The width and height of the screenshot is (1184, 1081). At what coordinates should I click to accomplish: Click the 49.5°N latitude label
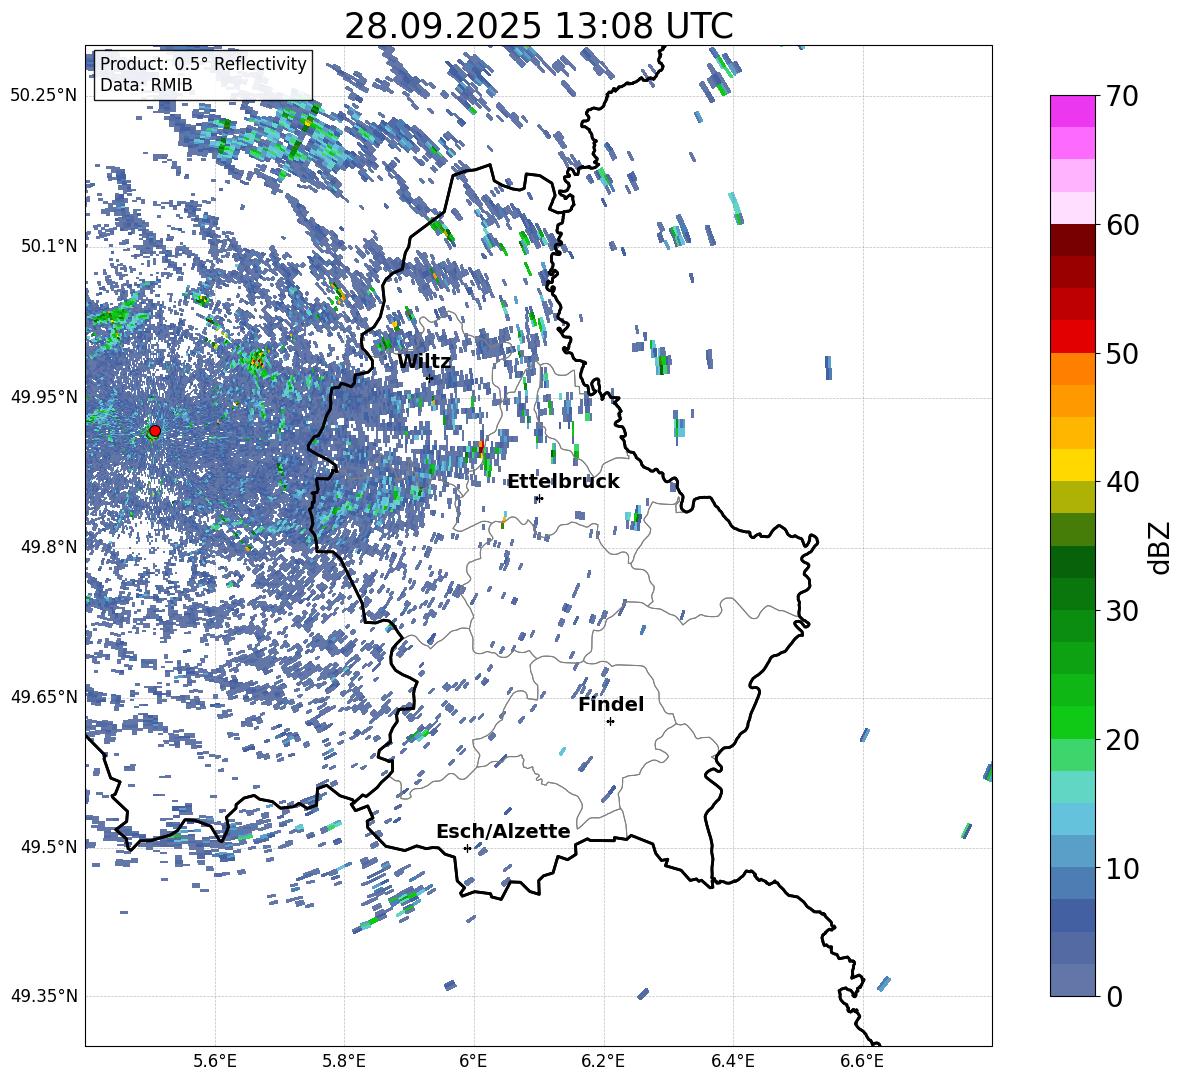[49, 846]
